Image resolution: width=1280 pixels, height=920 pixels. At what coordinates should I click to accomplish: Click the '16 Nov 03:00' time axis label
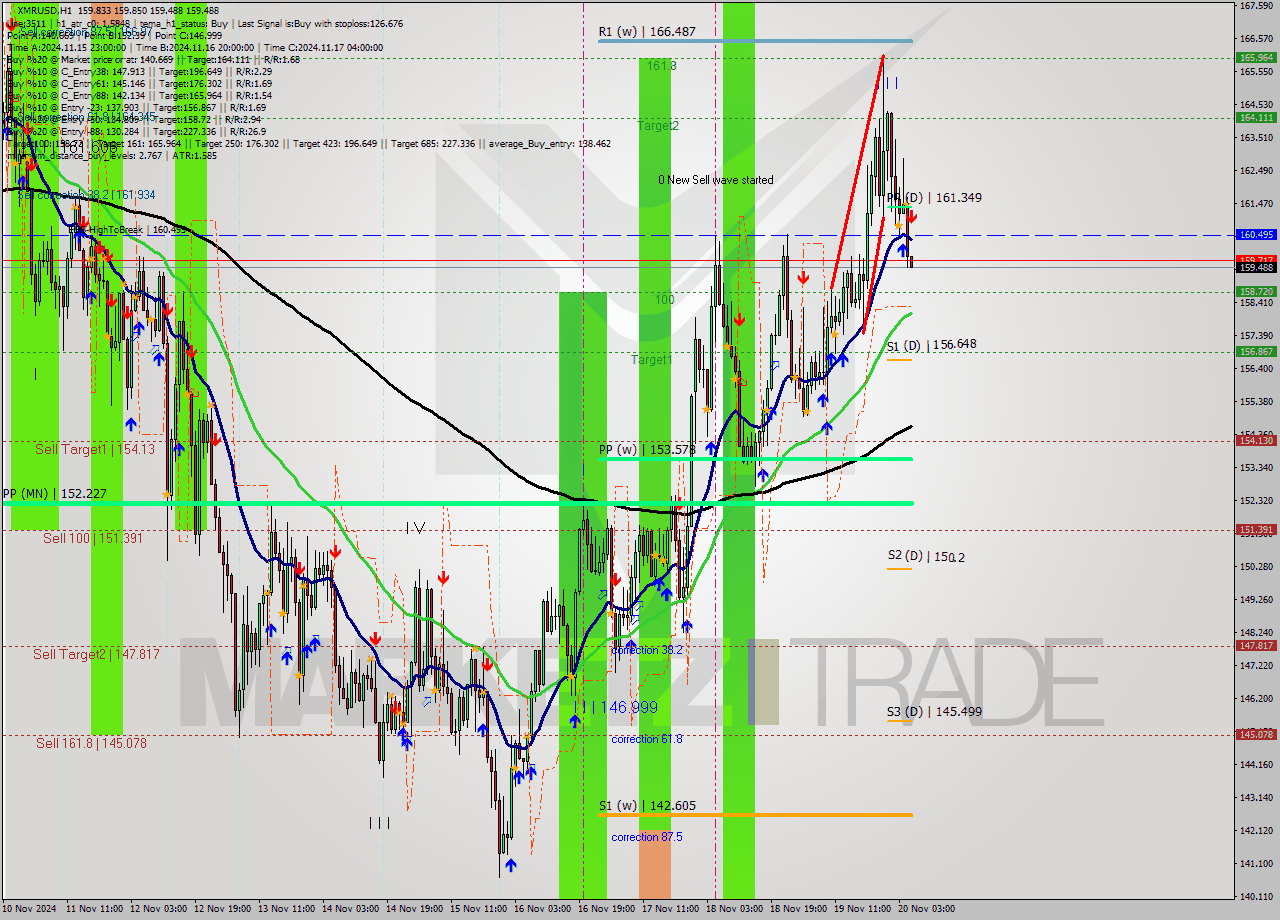click(x=541, y=909)
